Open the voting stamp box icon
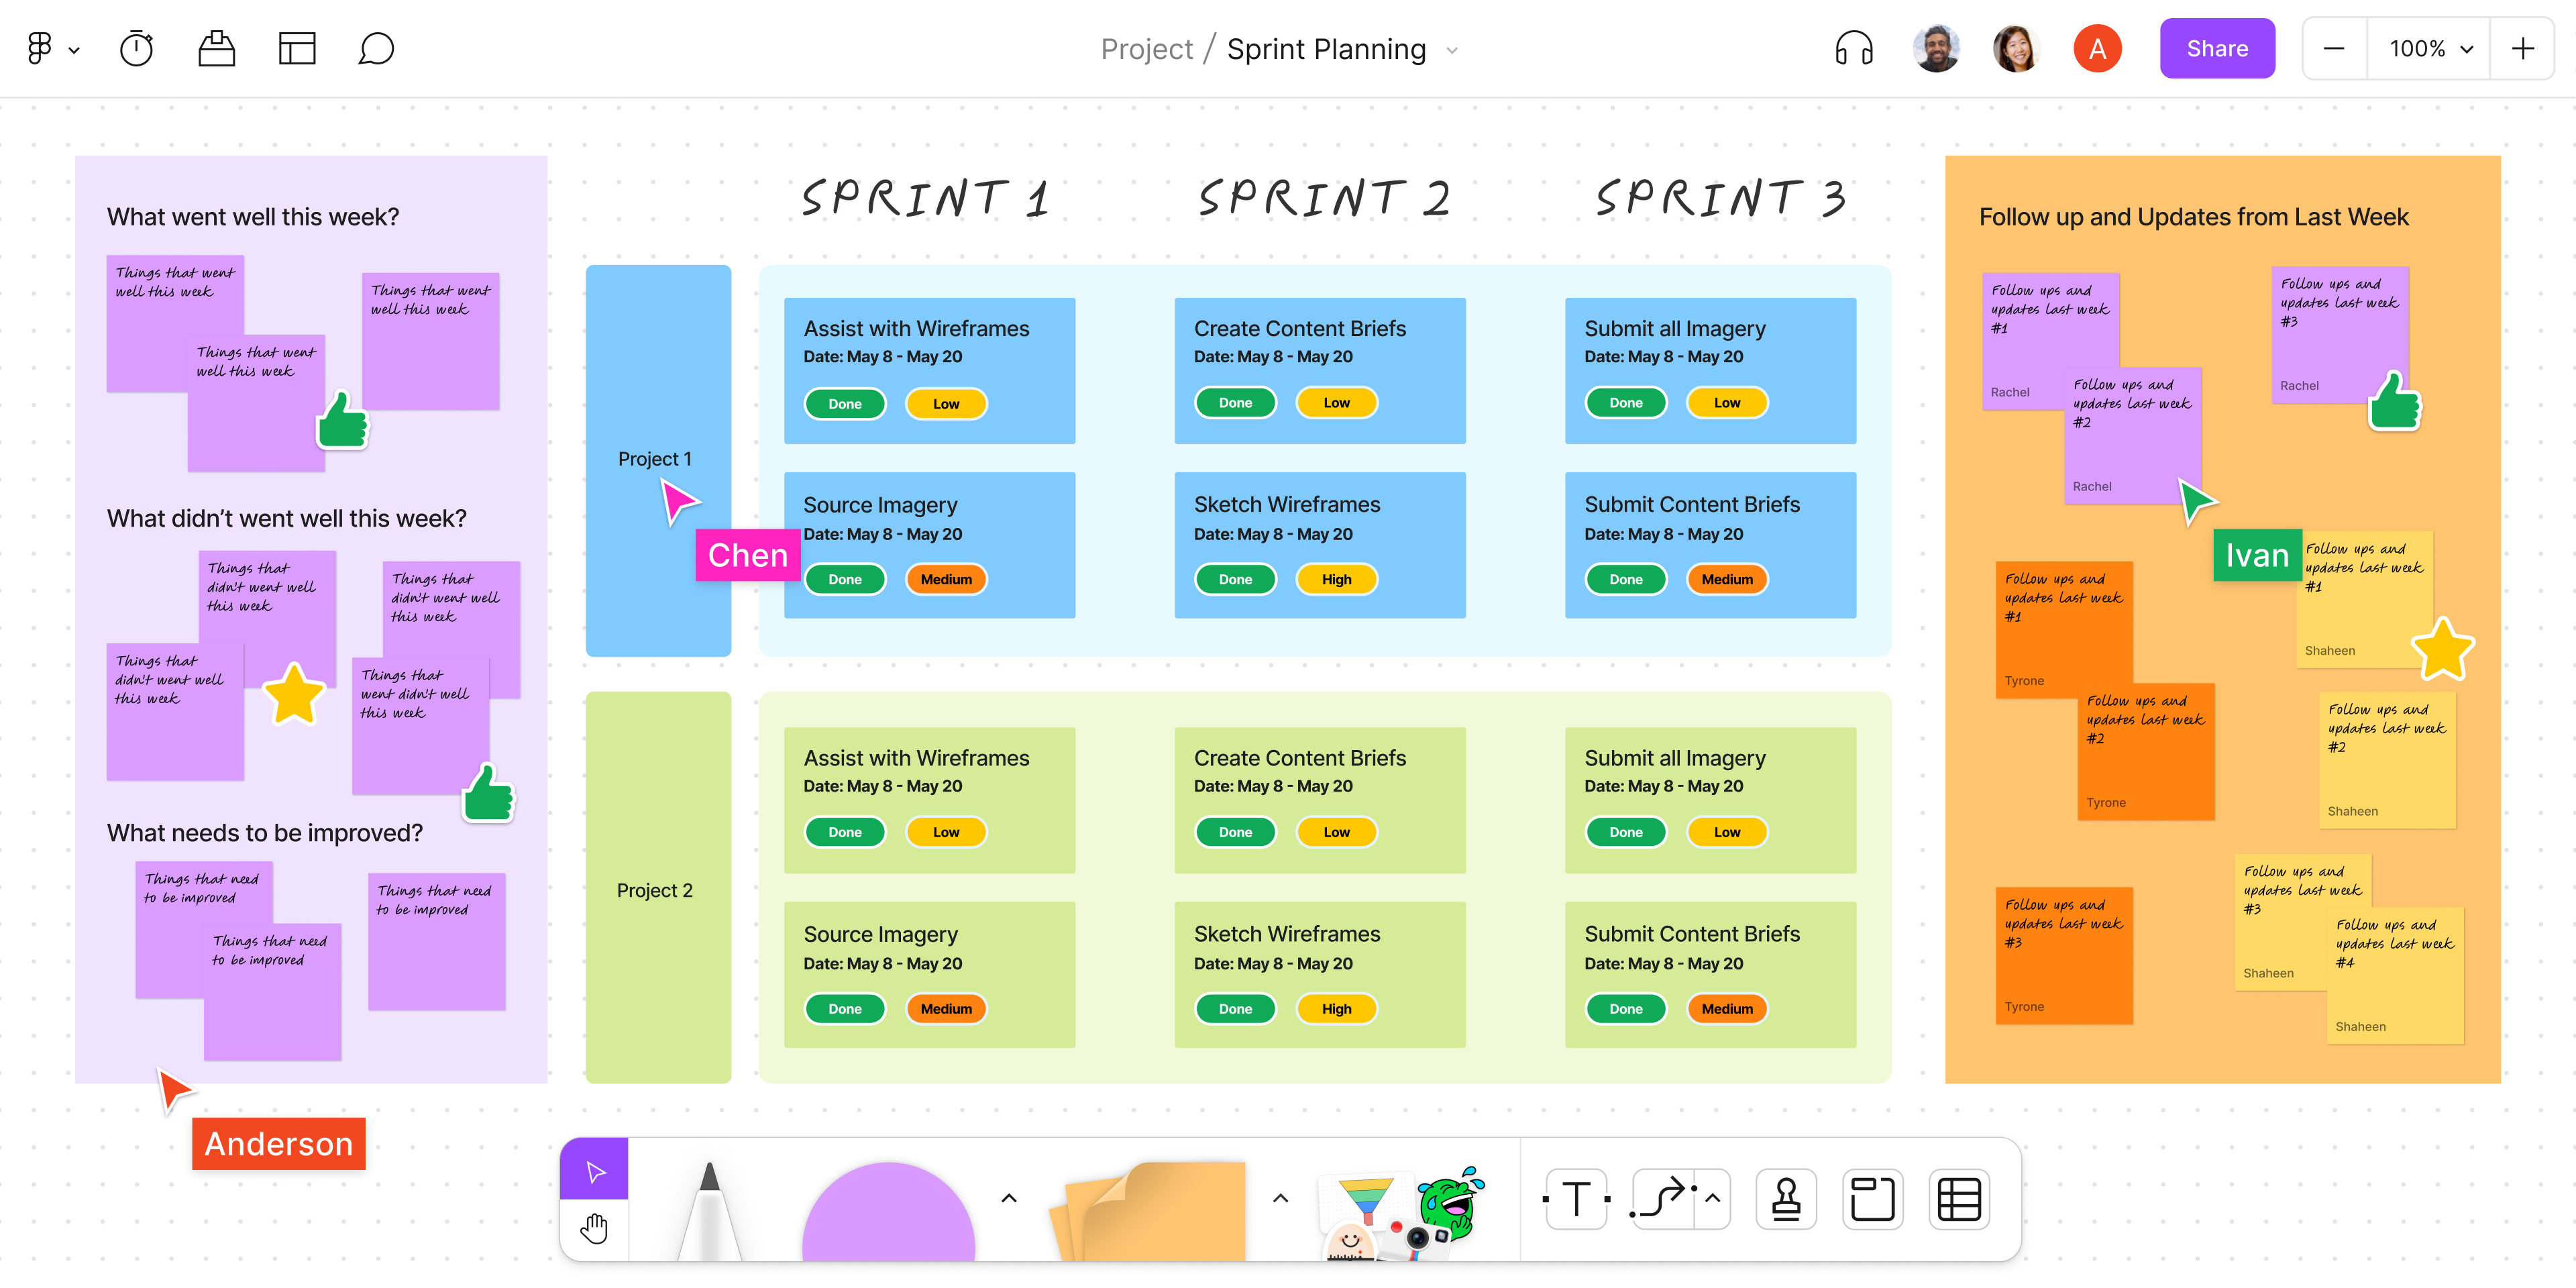Image resolution: width=2576 pixels, height=1288 pixels. [216, 48]
